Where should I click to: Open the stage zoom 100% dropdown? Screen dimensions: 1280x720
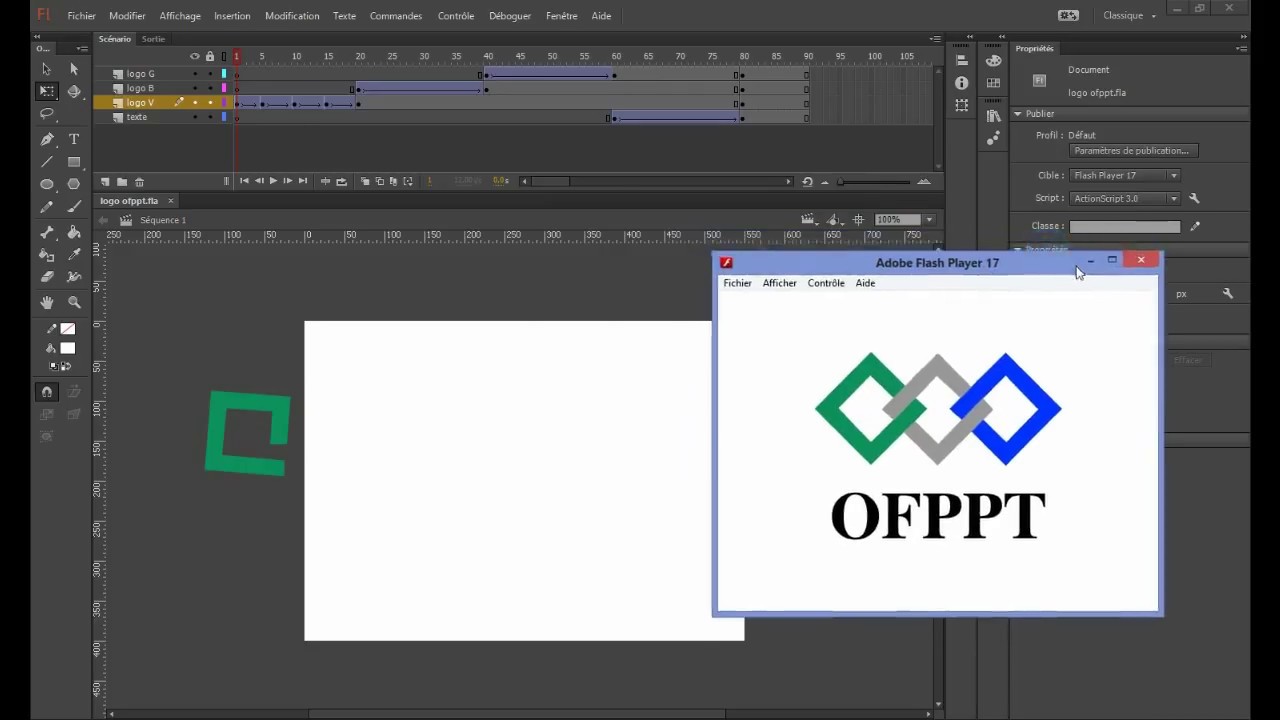[929, 220]
